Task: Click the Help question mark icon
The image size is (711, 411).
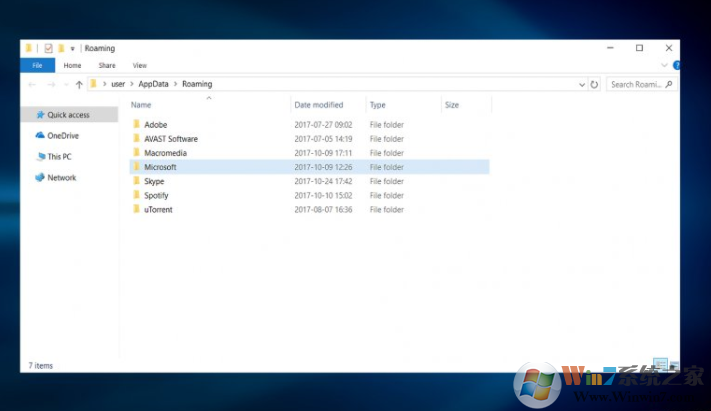Action: [676, 65]
